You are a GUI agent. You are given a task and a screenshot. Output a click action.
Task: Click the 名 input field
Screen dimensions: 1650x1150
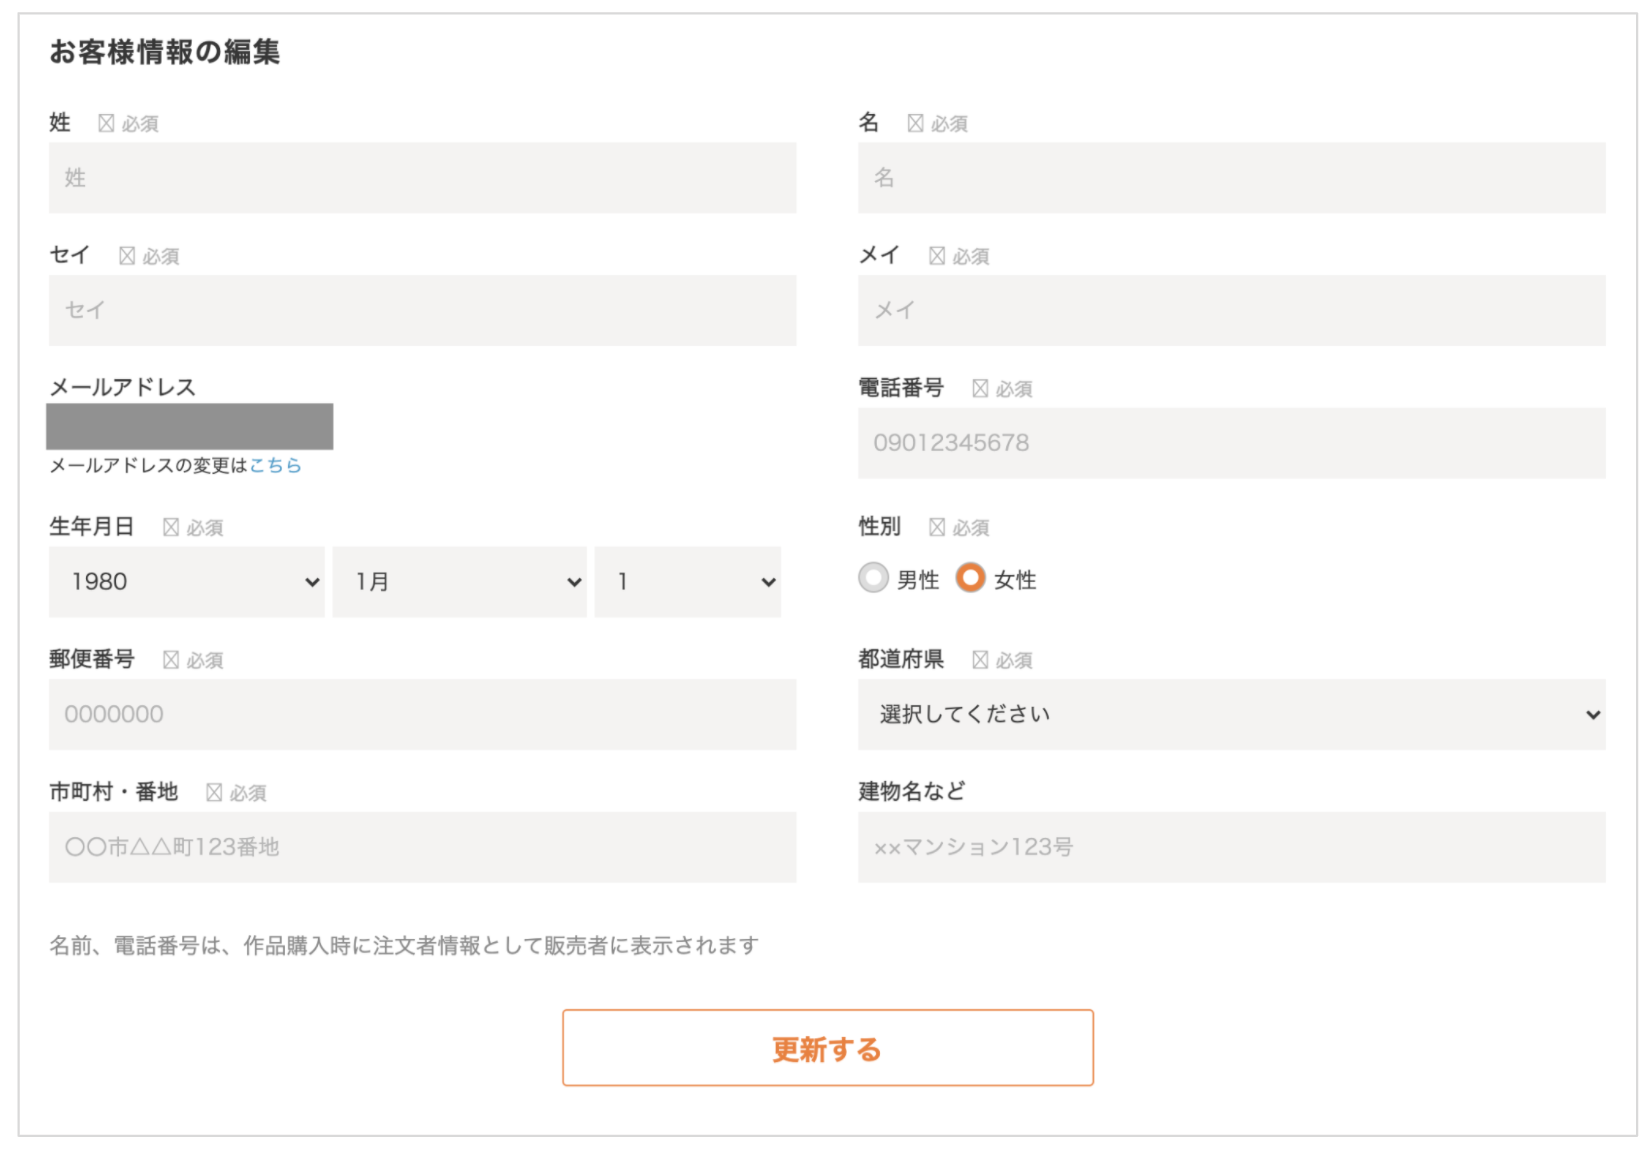pos(1231,178)
